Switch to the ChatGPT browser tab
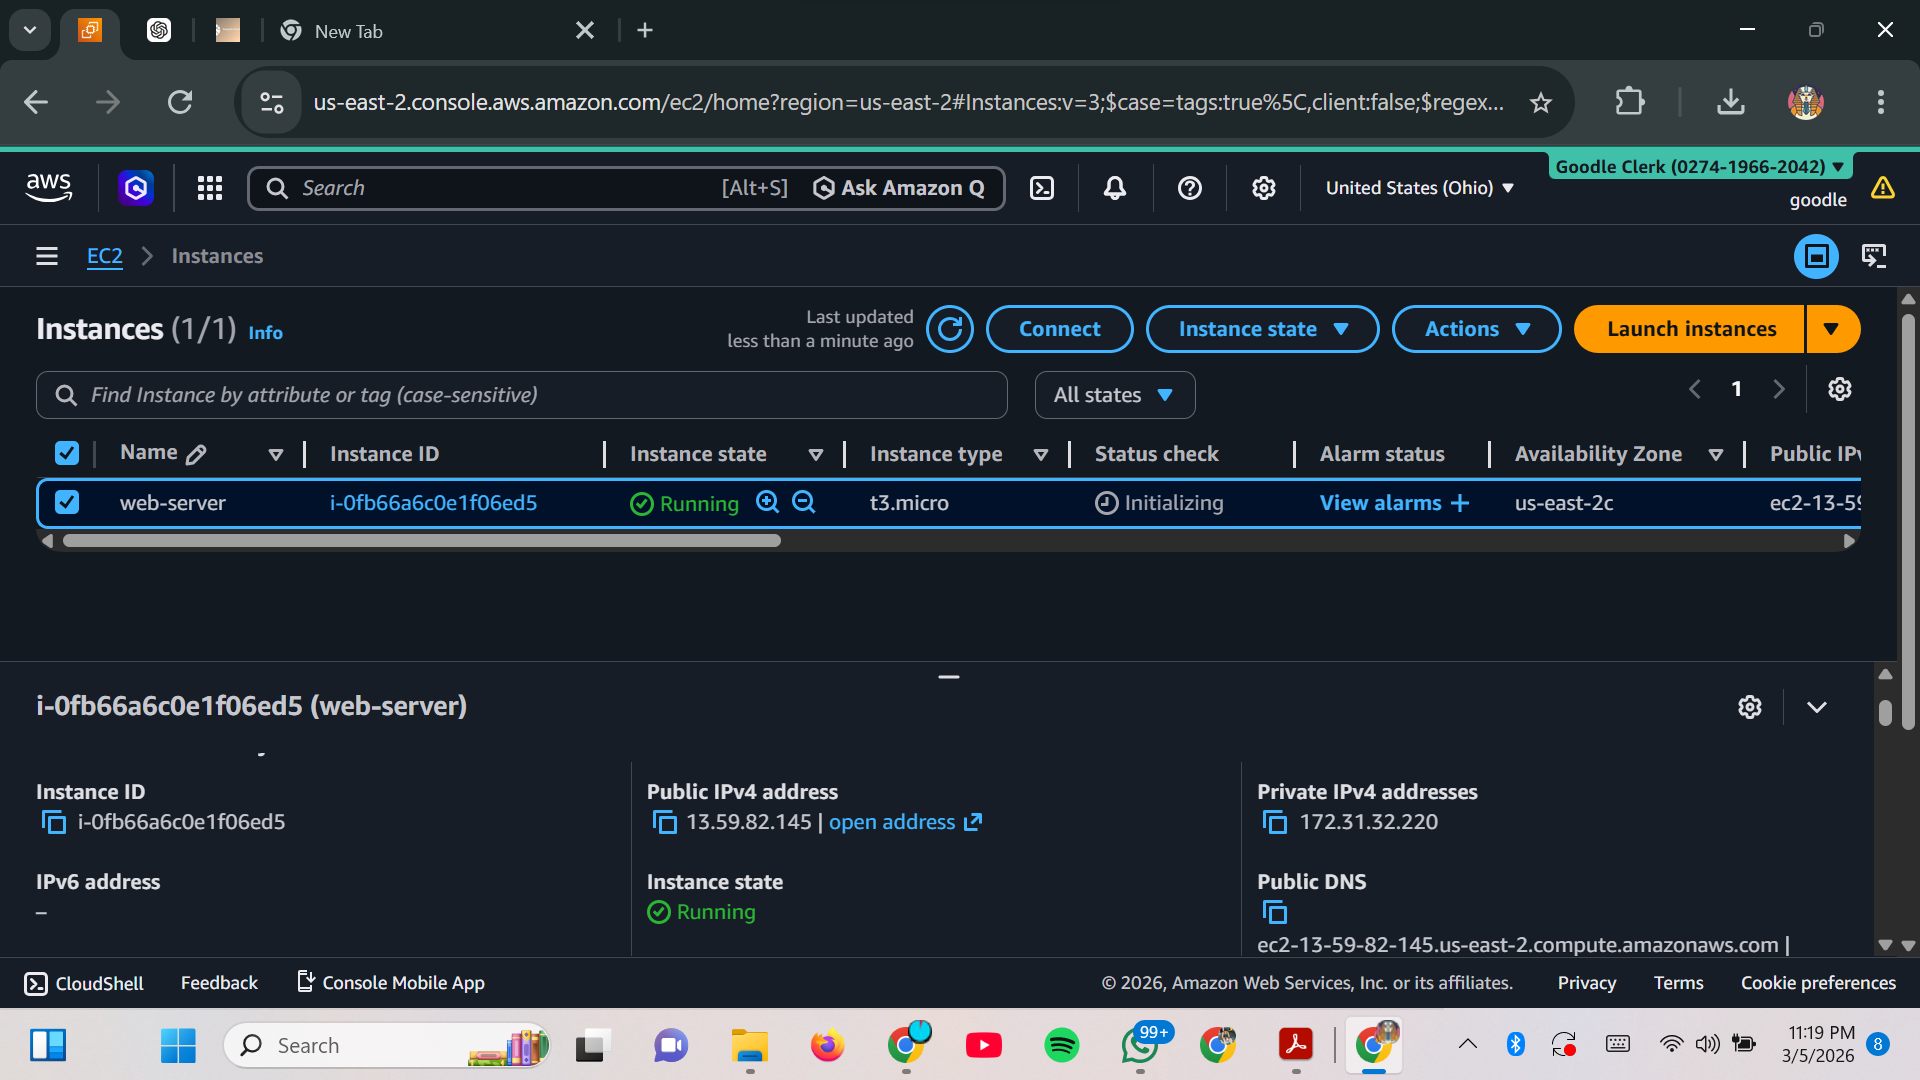Viewport: 1920px width, 1080px height. (x=158, y=31)
